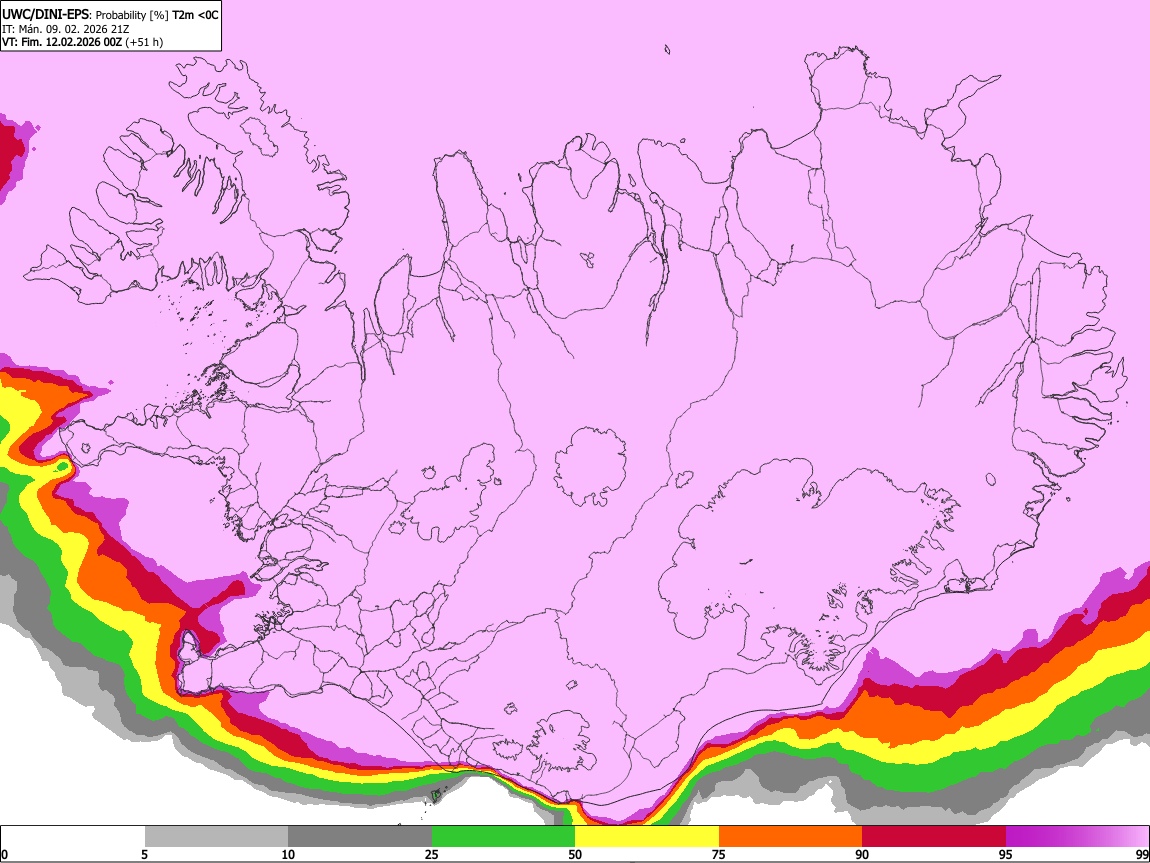Click the white 0–5 legend segment
Viewport: 1150px width, 863px height.
click(73, 837)
